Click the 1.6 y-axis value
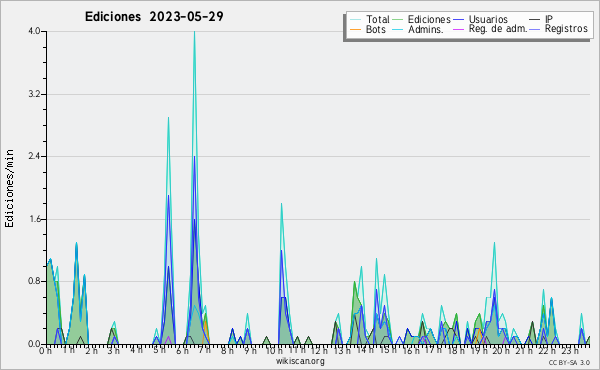This screenshot has height=370, width=600. 34,219
